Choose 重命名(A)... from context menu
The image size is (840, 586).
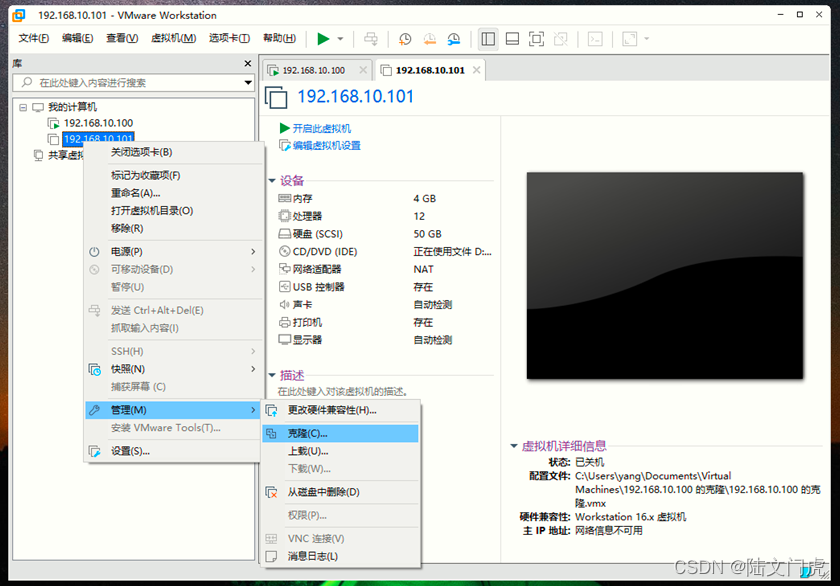(x=174, y=193)
